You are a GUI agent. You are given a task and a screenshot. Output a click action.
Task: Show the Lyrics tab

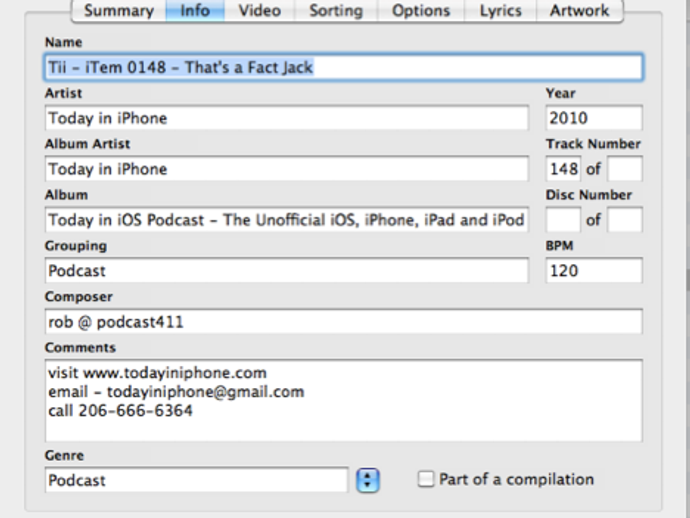500,11
